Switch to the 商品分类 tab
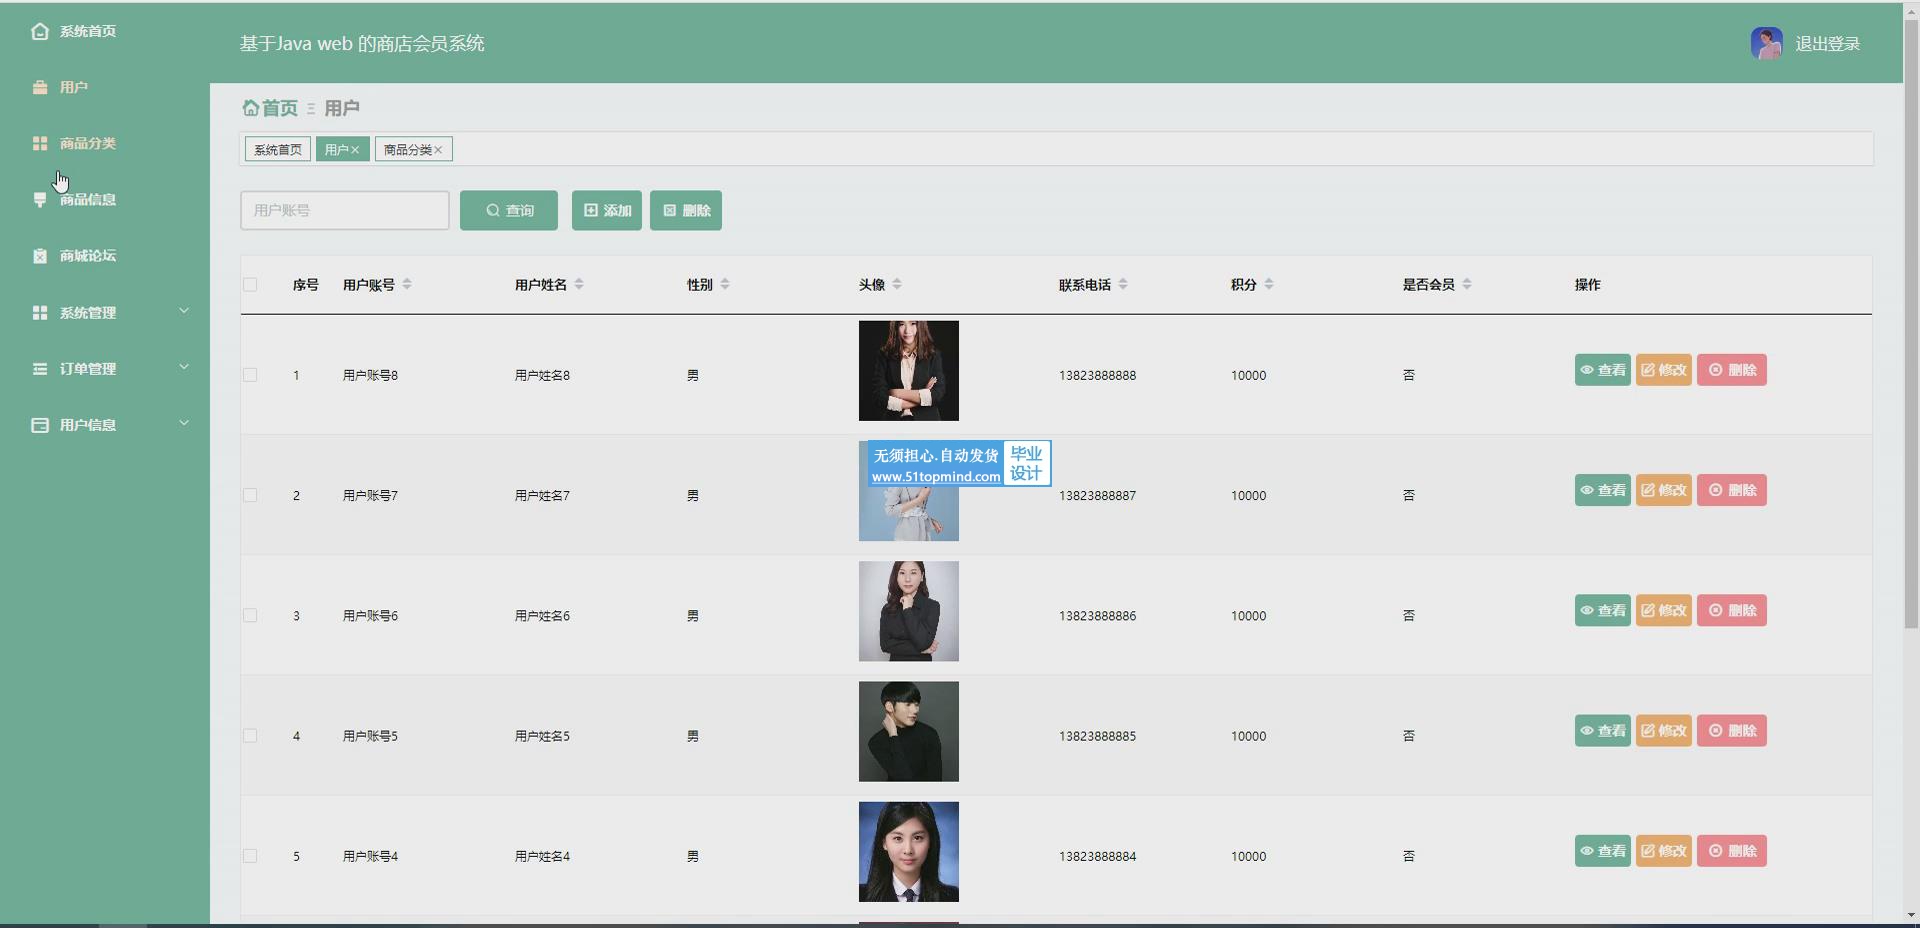 [x=408, y=149]
